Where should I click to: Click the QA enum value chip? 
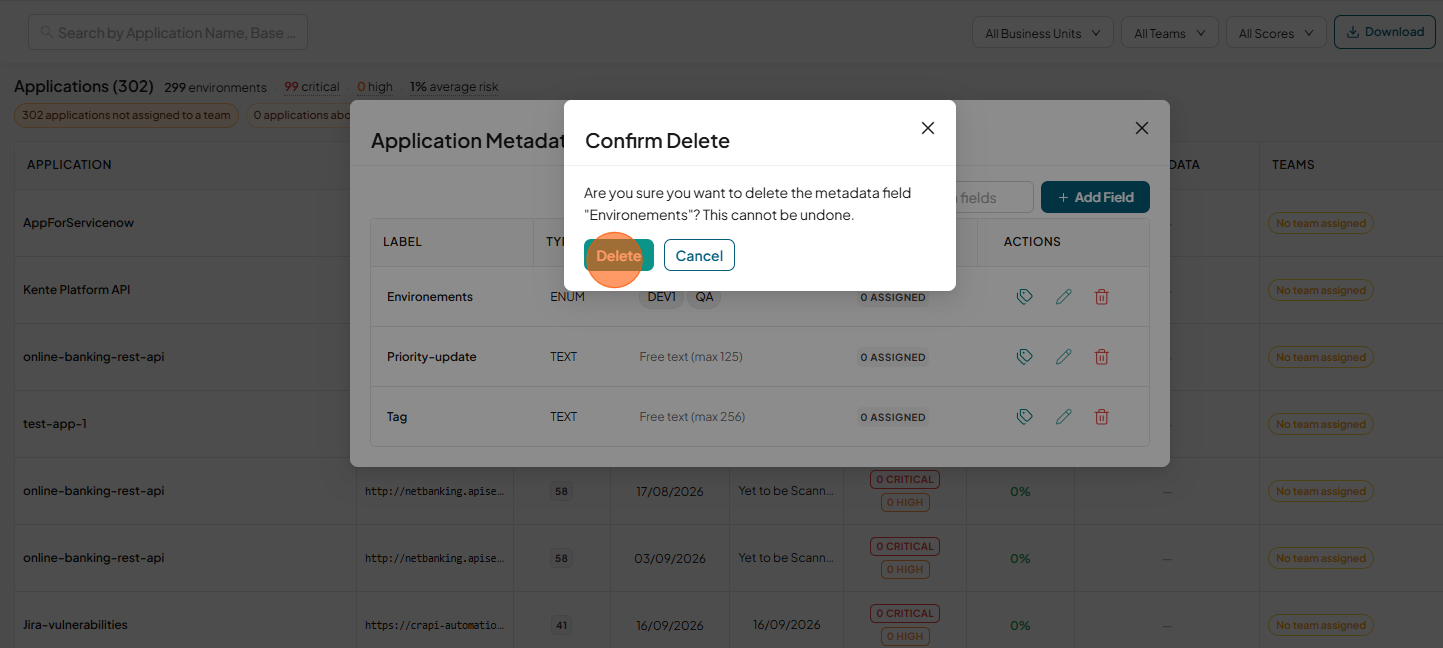(705, 297)
